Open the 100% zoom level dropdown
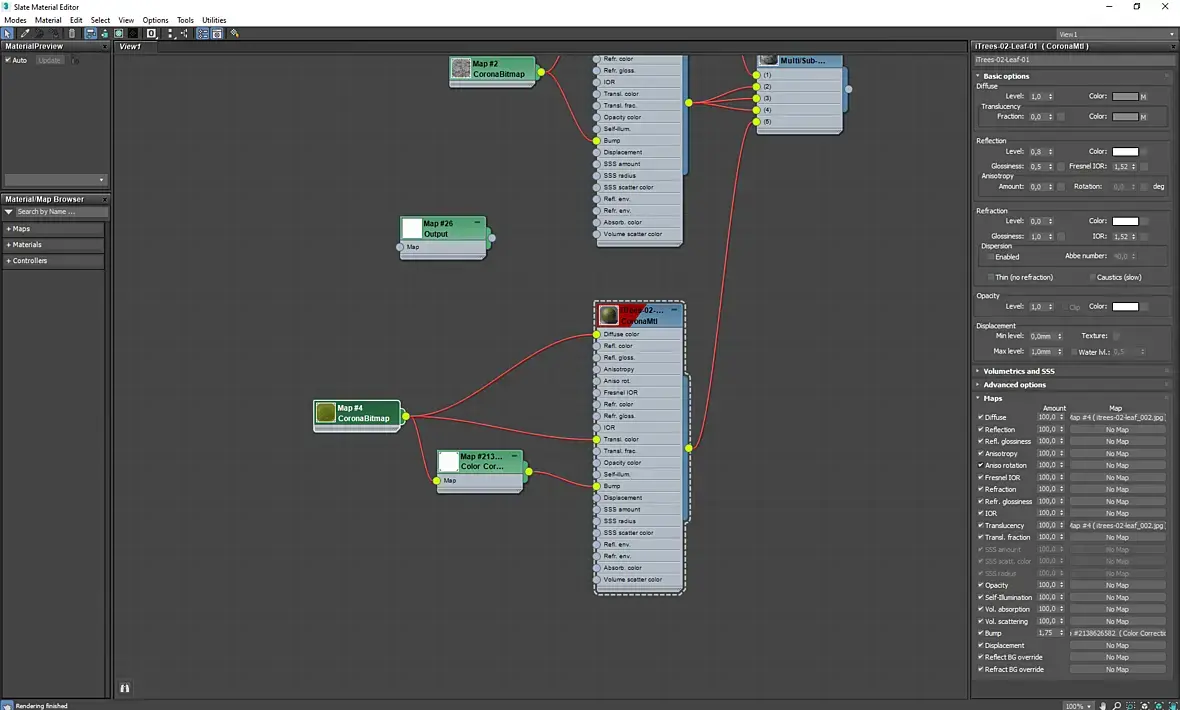This screenshot has height=710, width=1180. click(x=1079, y=705)
